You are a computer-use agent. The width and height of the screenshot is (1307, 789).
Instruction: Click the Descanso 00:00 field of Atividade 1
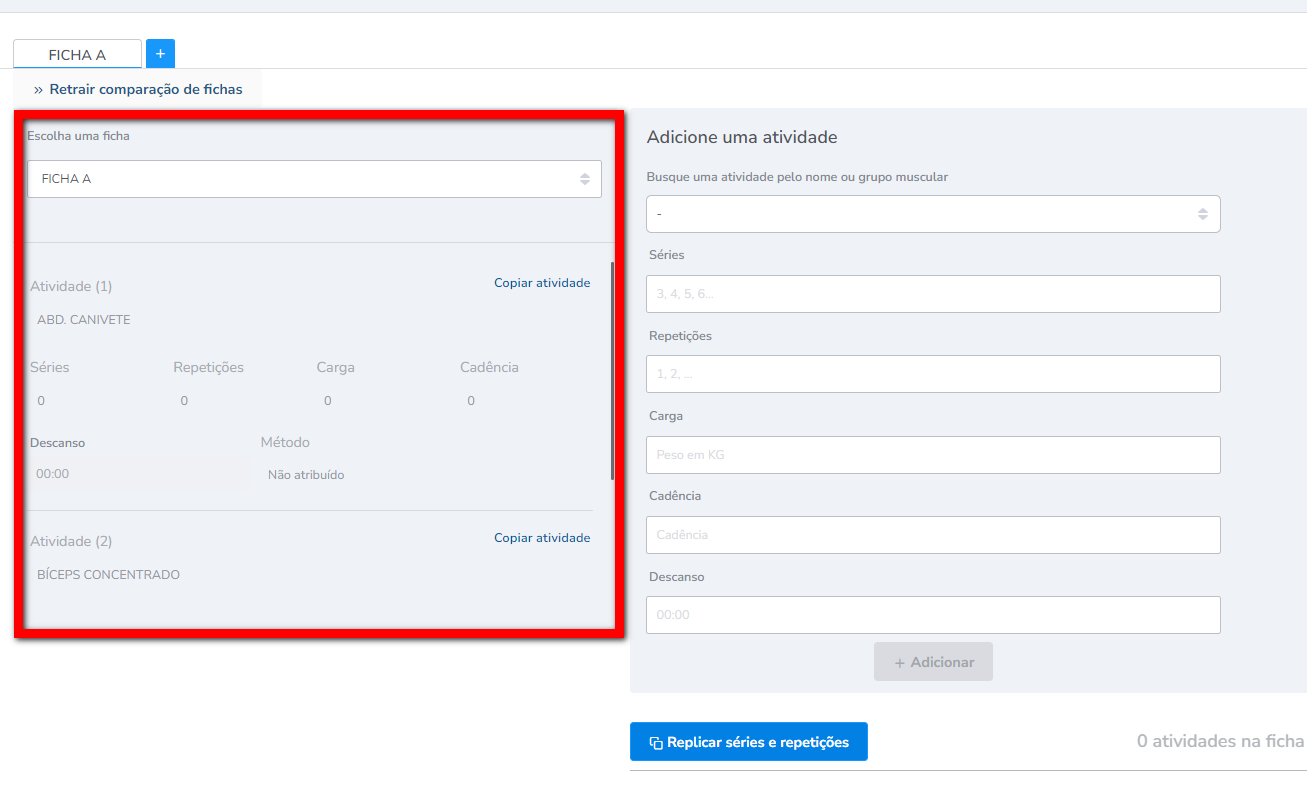[140, 474]
